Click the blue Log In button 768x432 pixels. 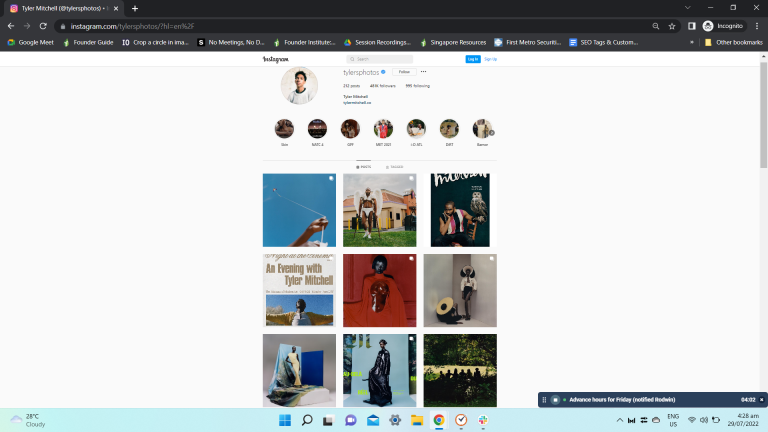coord(472,59)
